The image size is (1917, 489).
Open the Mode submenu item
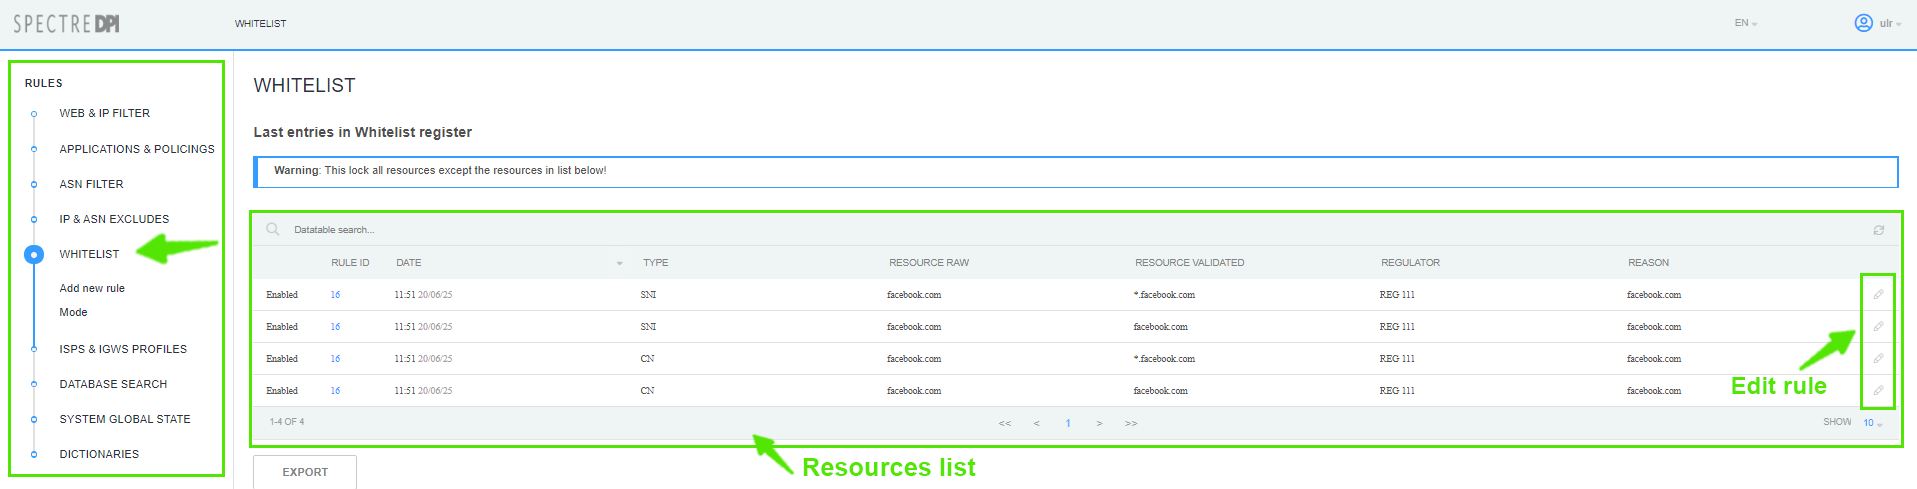tap(73, 313)
